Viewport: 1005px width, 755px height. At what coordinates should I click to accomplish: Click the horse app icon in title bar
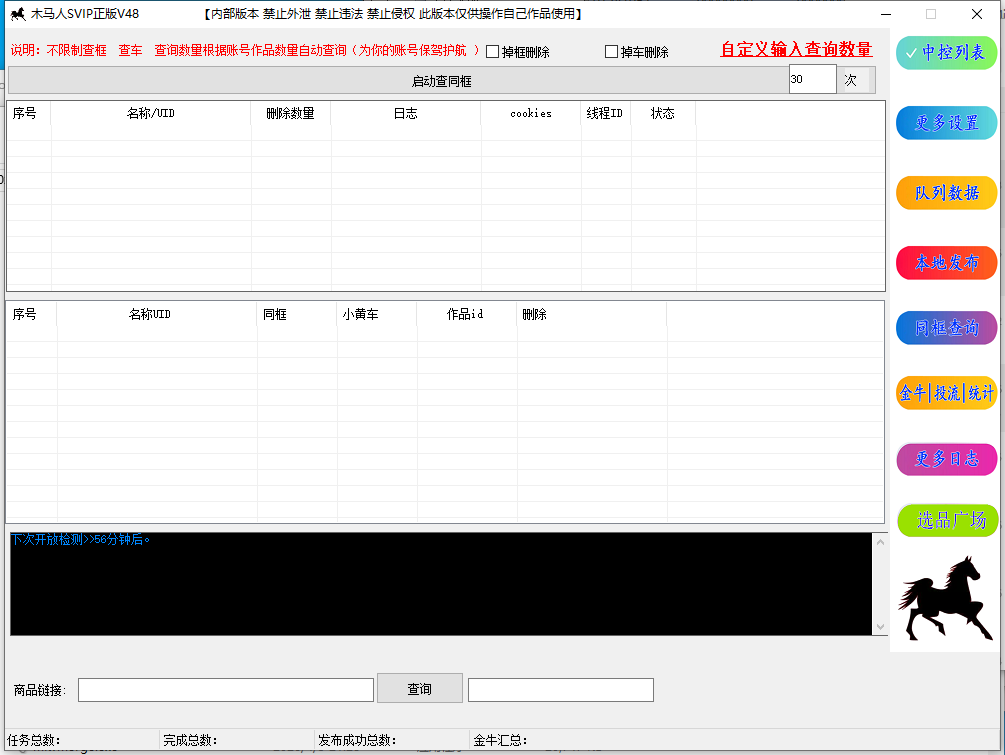(x=18, y=13)
